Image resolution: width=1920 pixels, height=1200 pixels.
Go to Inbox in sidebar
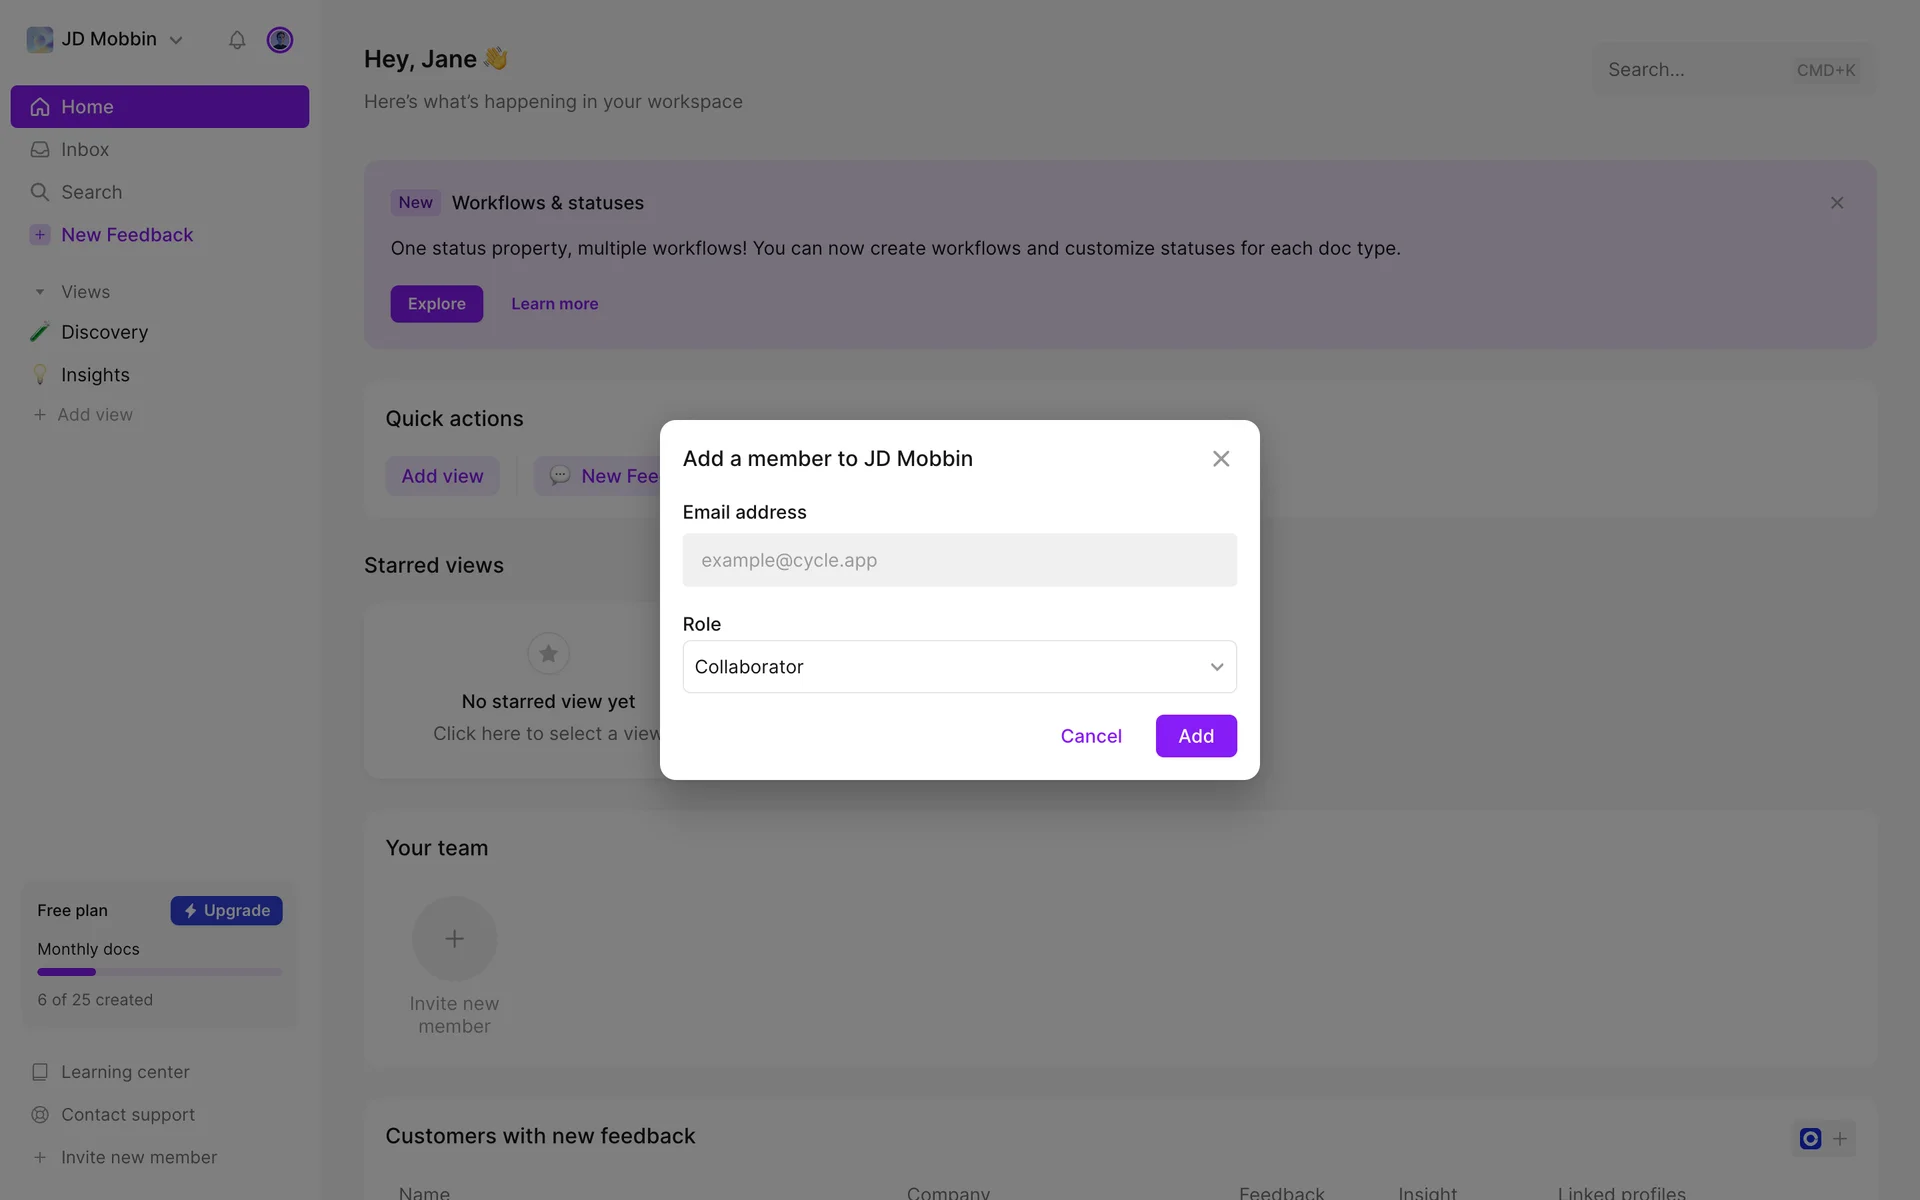[x=85, y=150]
